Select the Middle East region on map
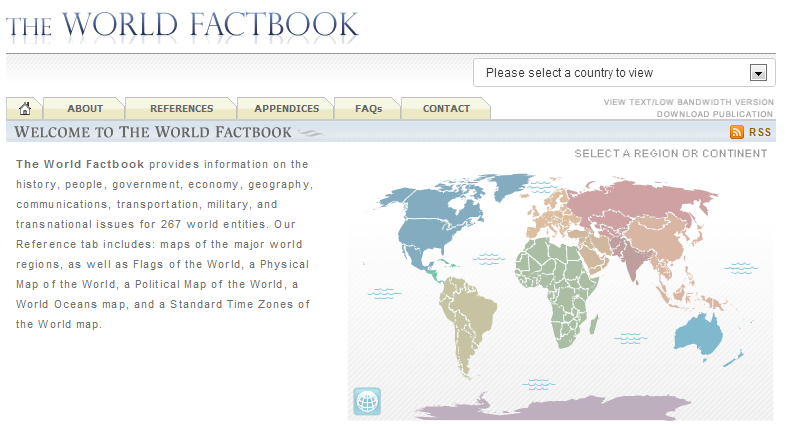 tap(592, 248)
